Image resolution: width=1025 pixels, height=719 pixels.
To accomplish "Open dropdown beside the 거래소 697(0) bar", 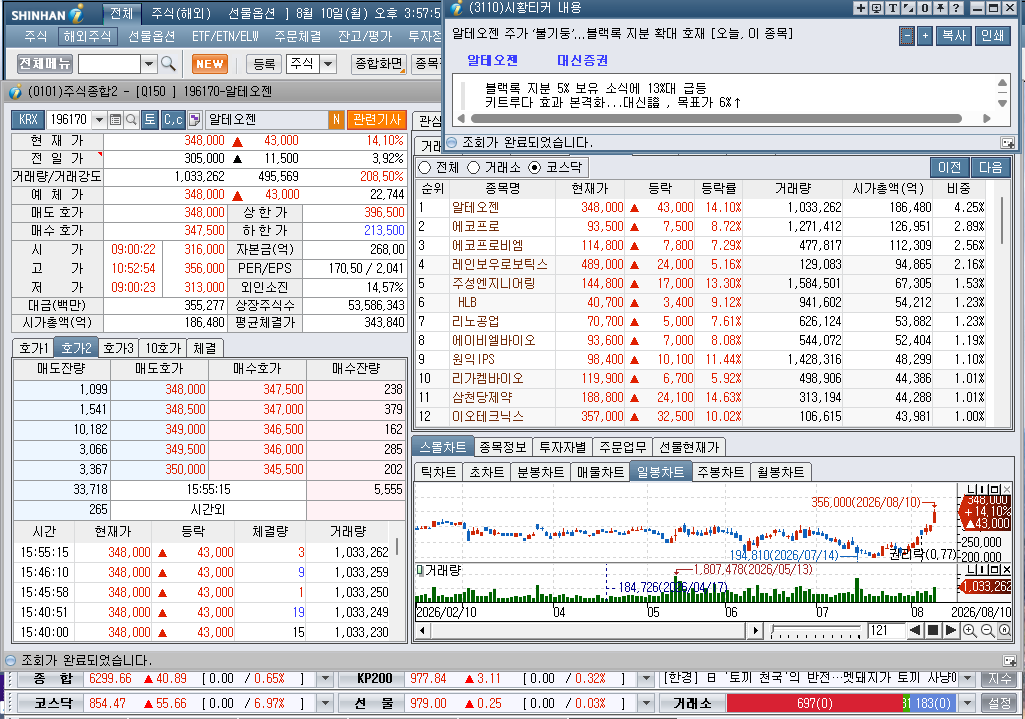I will point(967,703).
